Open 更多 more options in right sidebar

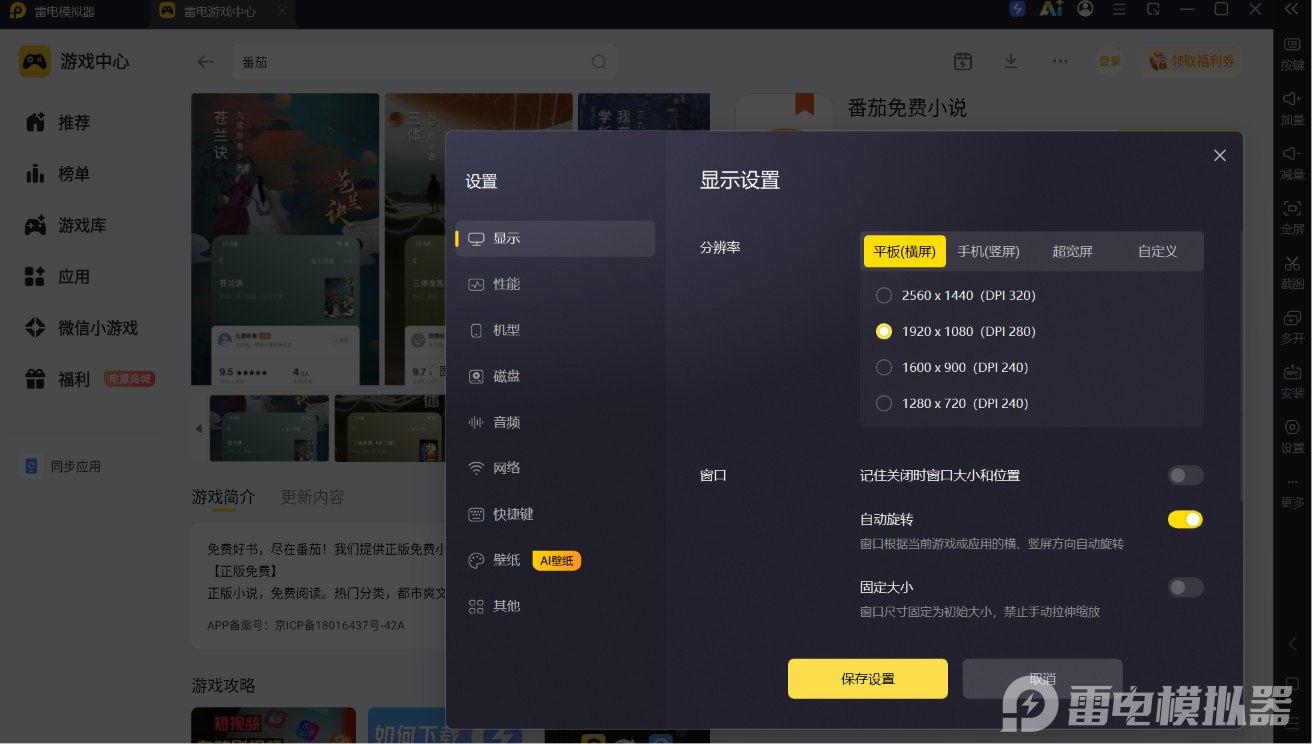pyautogui.click(x=1292, y=492)
